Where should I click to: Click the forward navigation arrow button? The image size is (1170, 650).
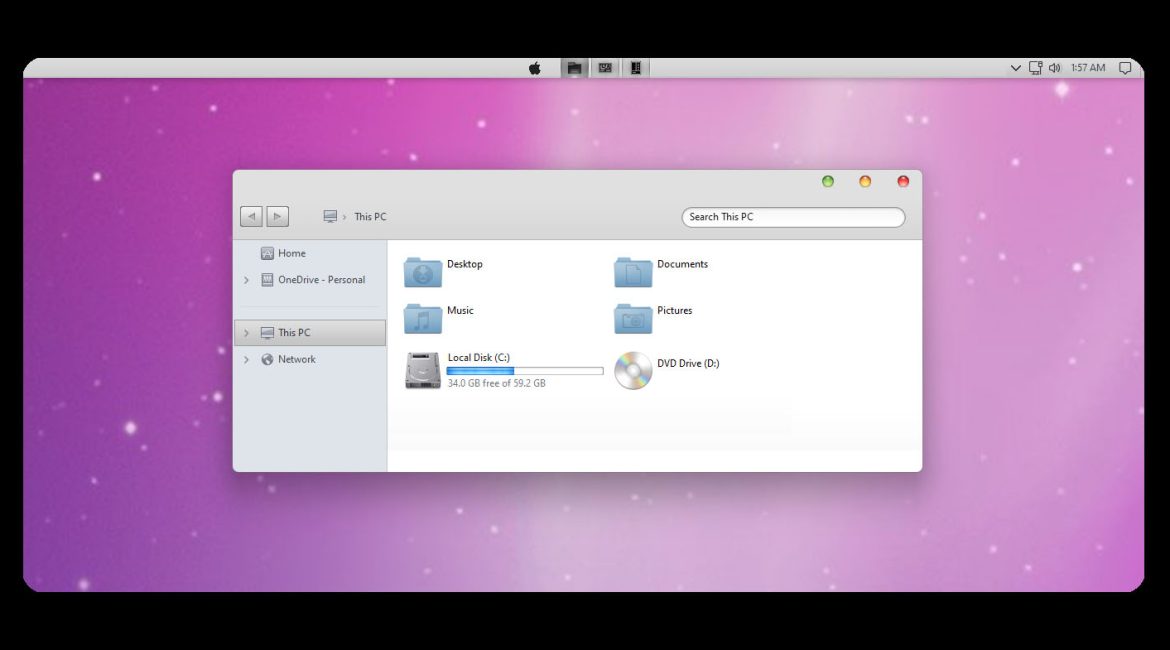pyautogui.click(x=277, y=216)
